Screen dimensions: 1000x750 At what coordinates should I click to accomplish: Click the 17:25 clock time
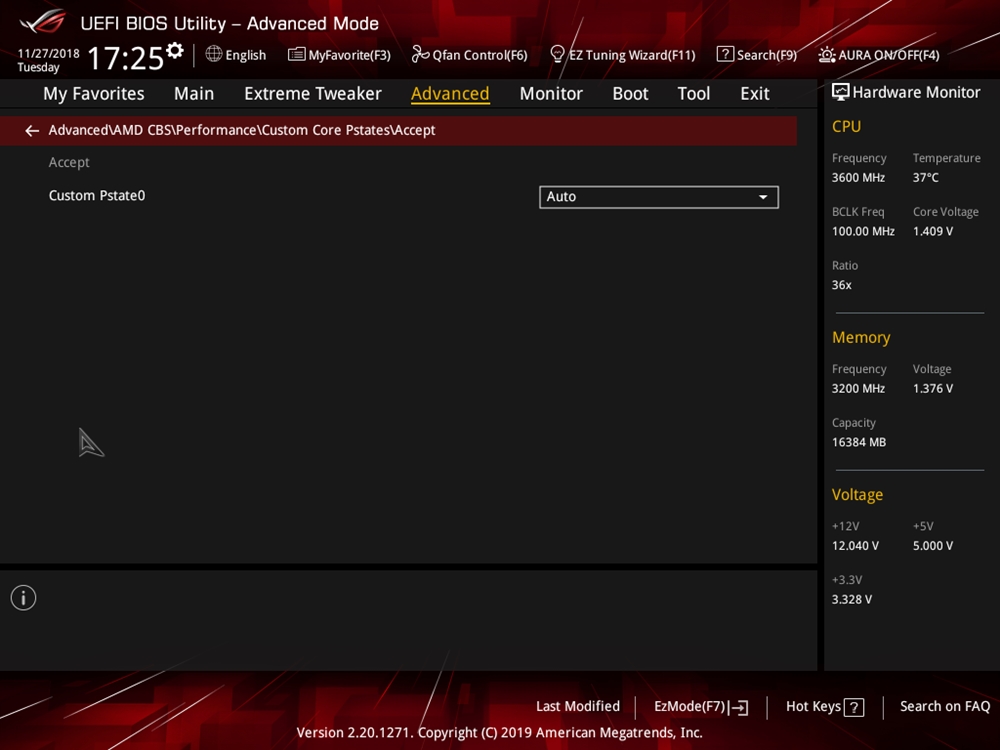126,58
